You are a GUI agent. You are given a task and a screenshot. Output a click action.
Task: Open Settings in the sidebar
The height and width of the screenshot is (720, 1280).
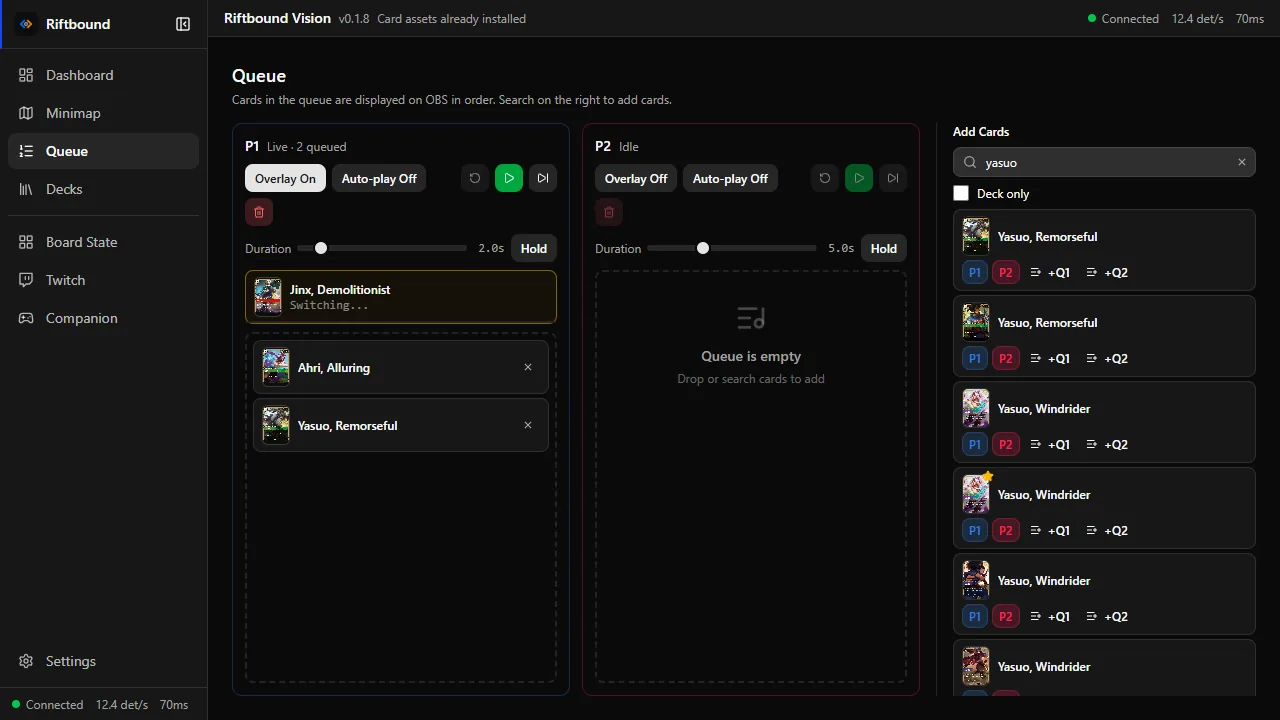(103, 661)
